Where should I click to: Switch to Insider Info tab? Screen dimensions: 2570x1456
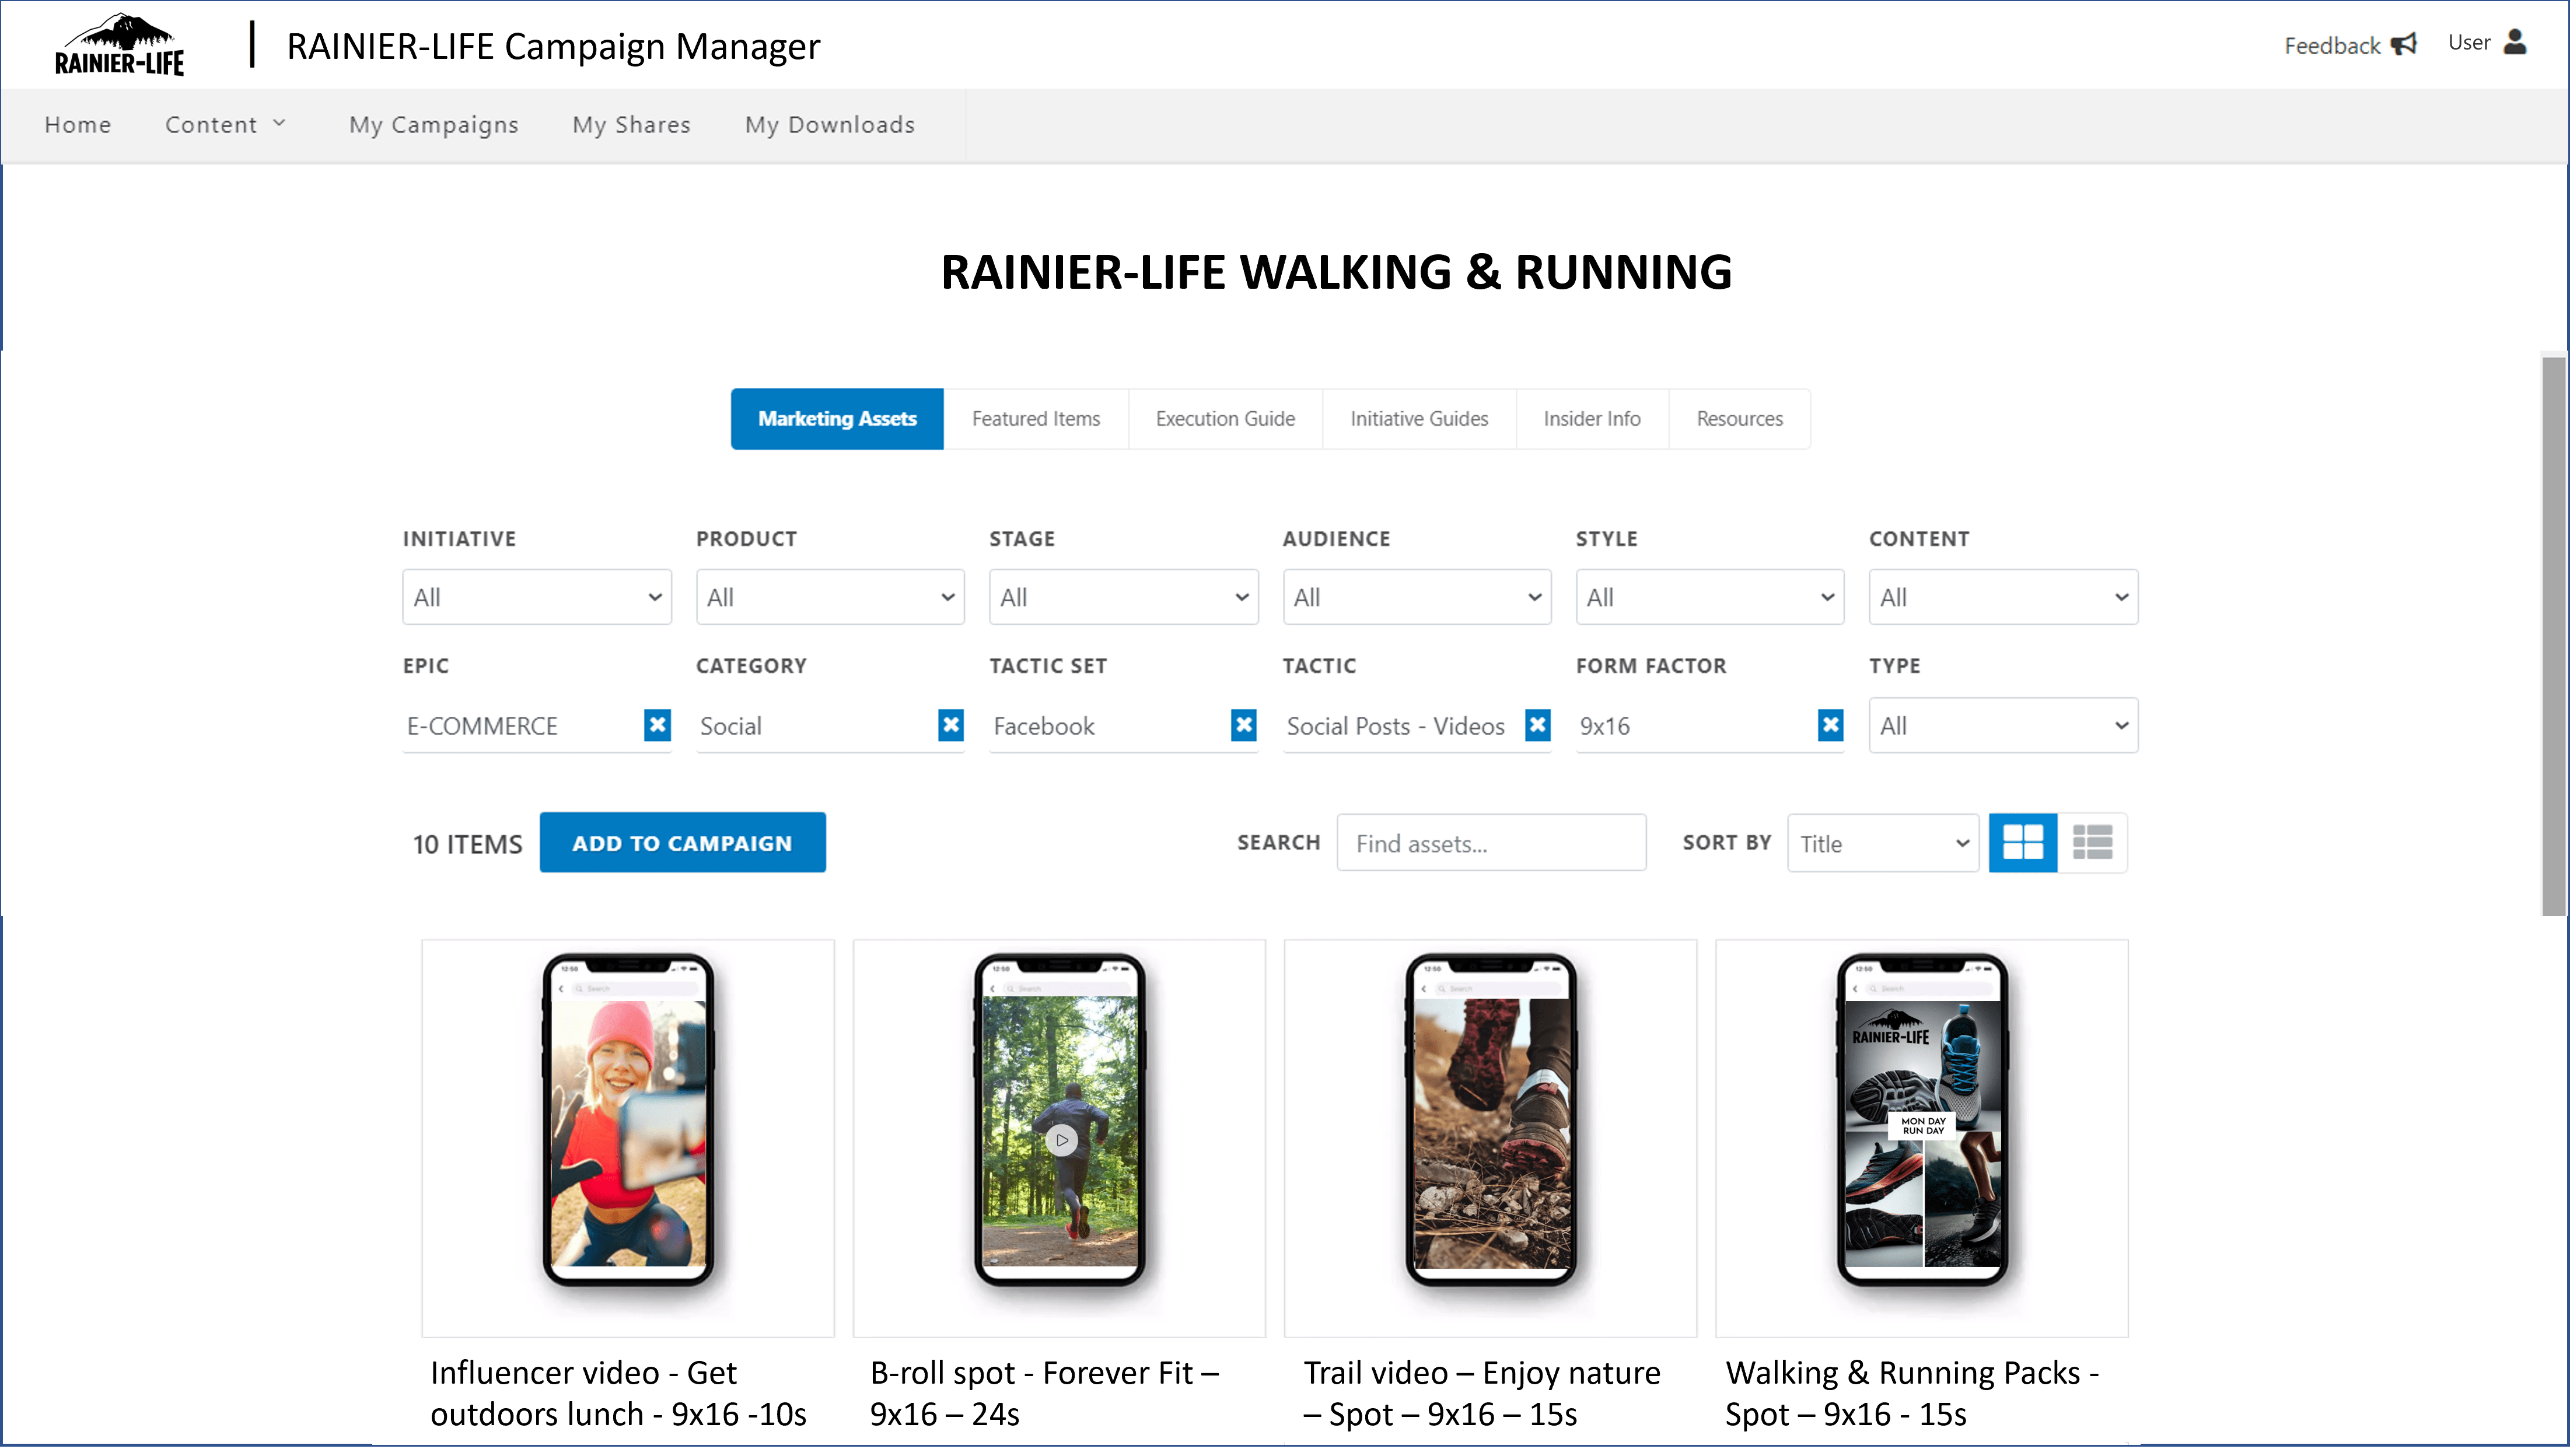(x=1592, y=419)
